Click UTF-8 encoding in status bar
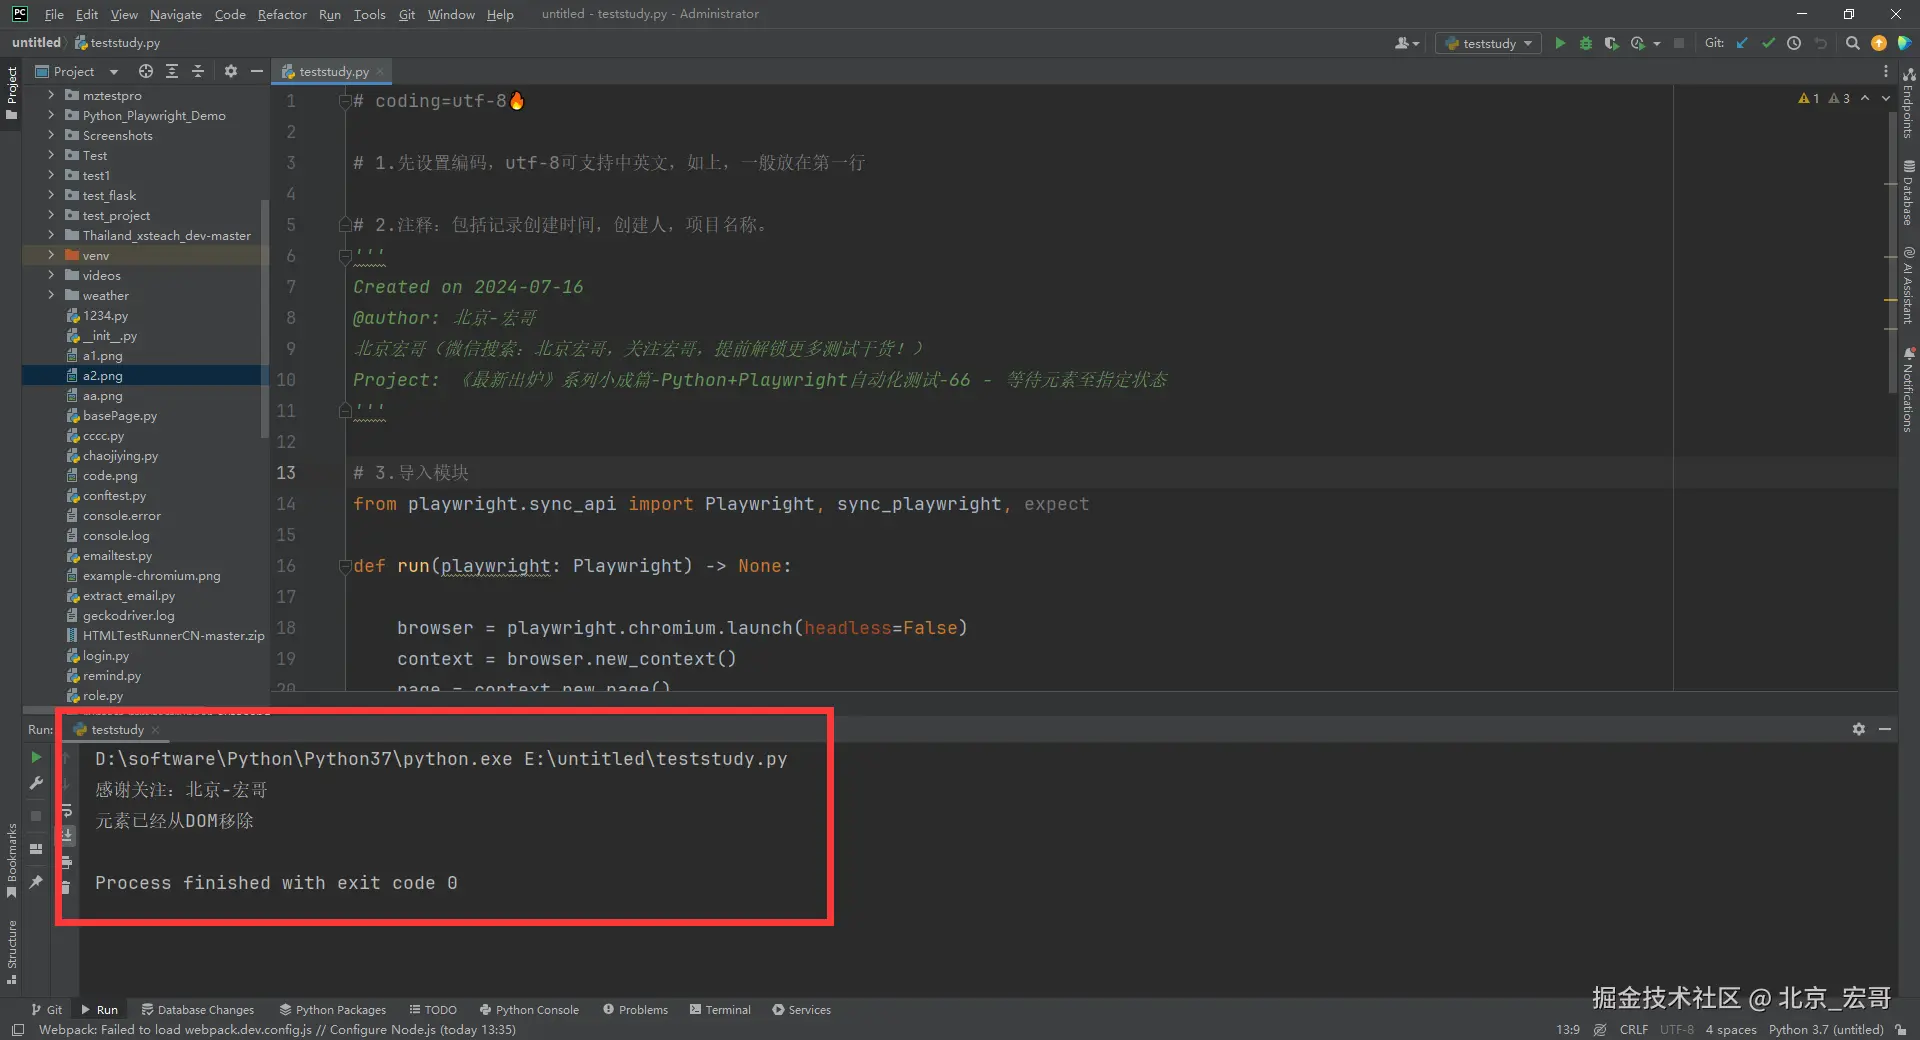This screenshot has height=1040, width=1920. (x=1677, y=1029)
